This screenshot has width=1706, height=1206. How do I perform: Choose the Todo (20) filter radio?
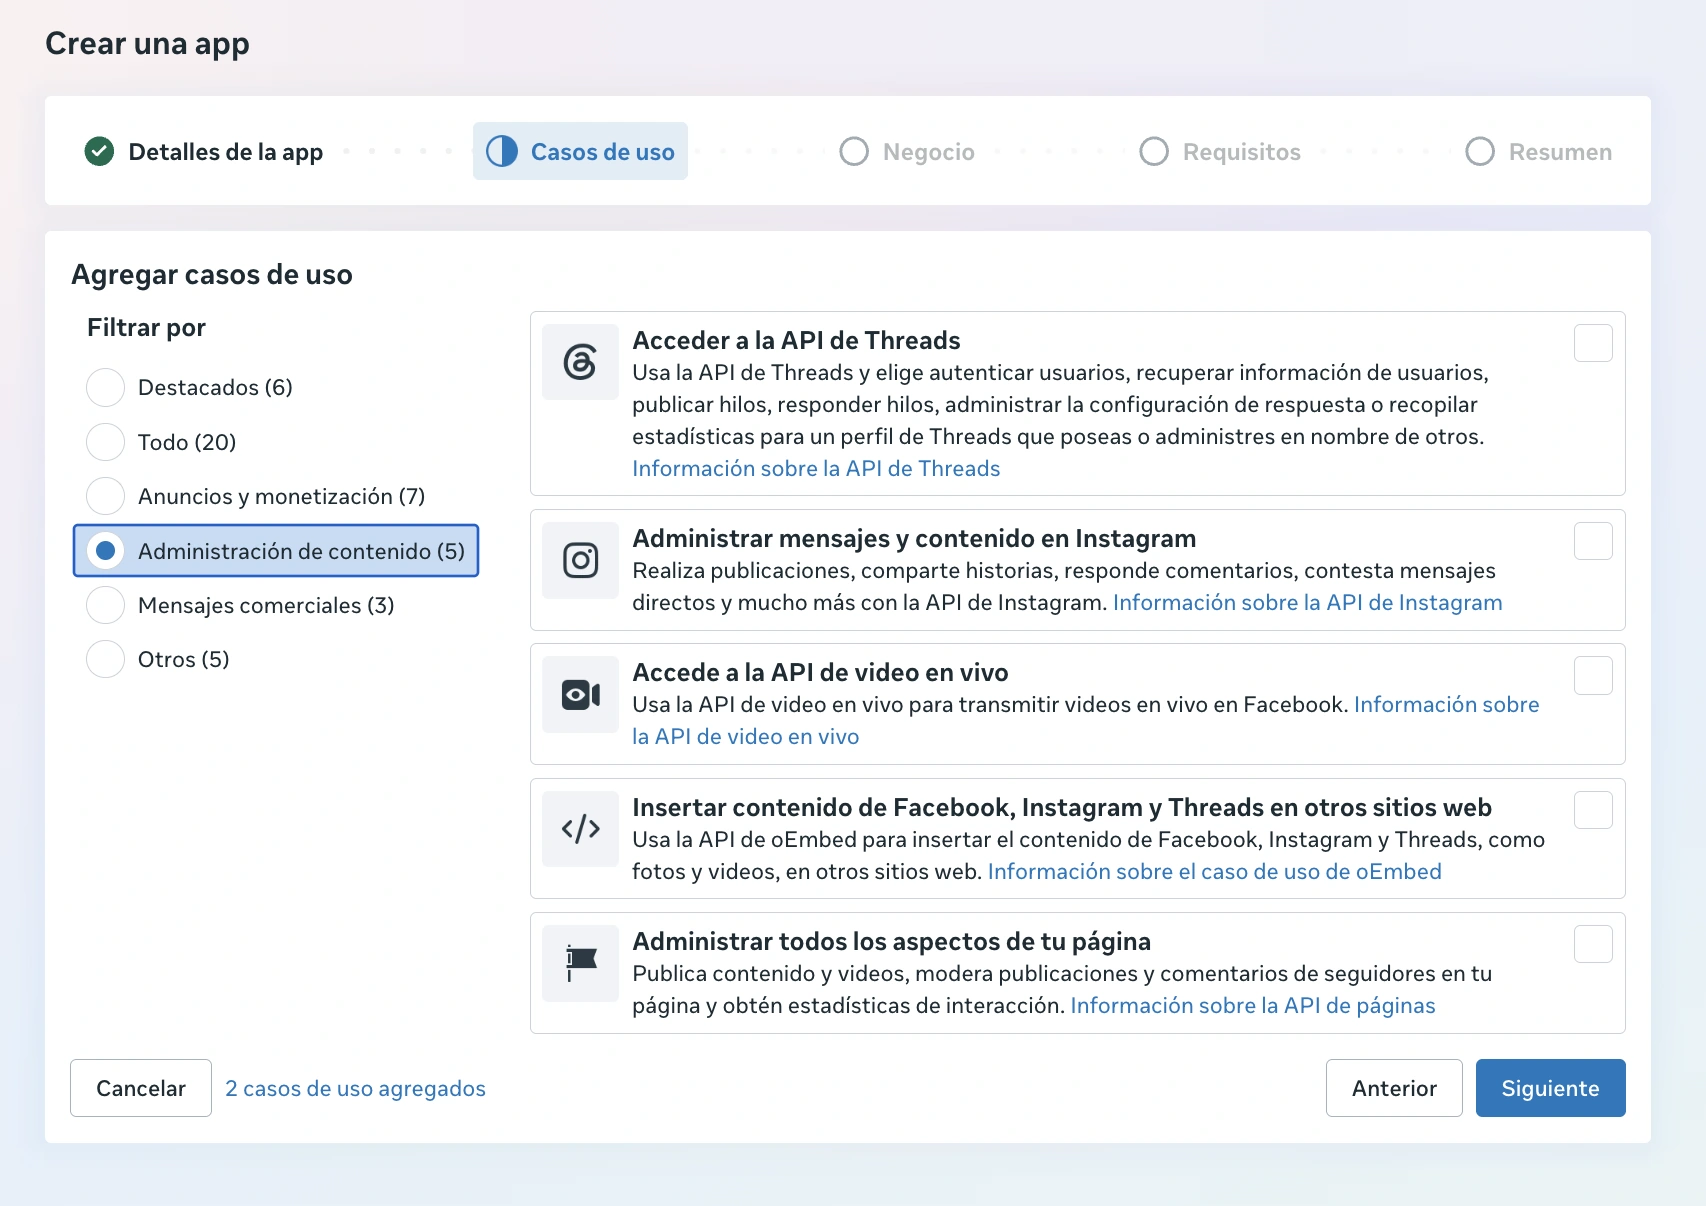coord(105,441)
